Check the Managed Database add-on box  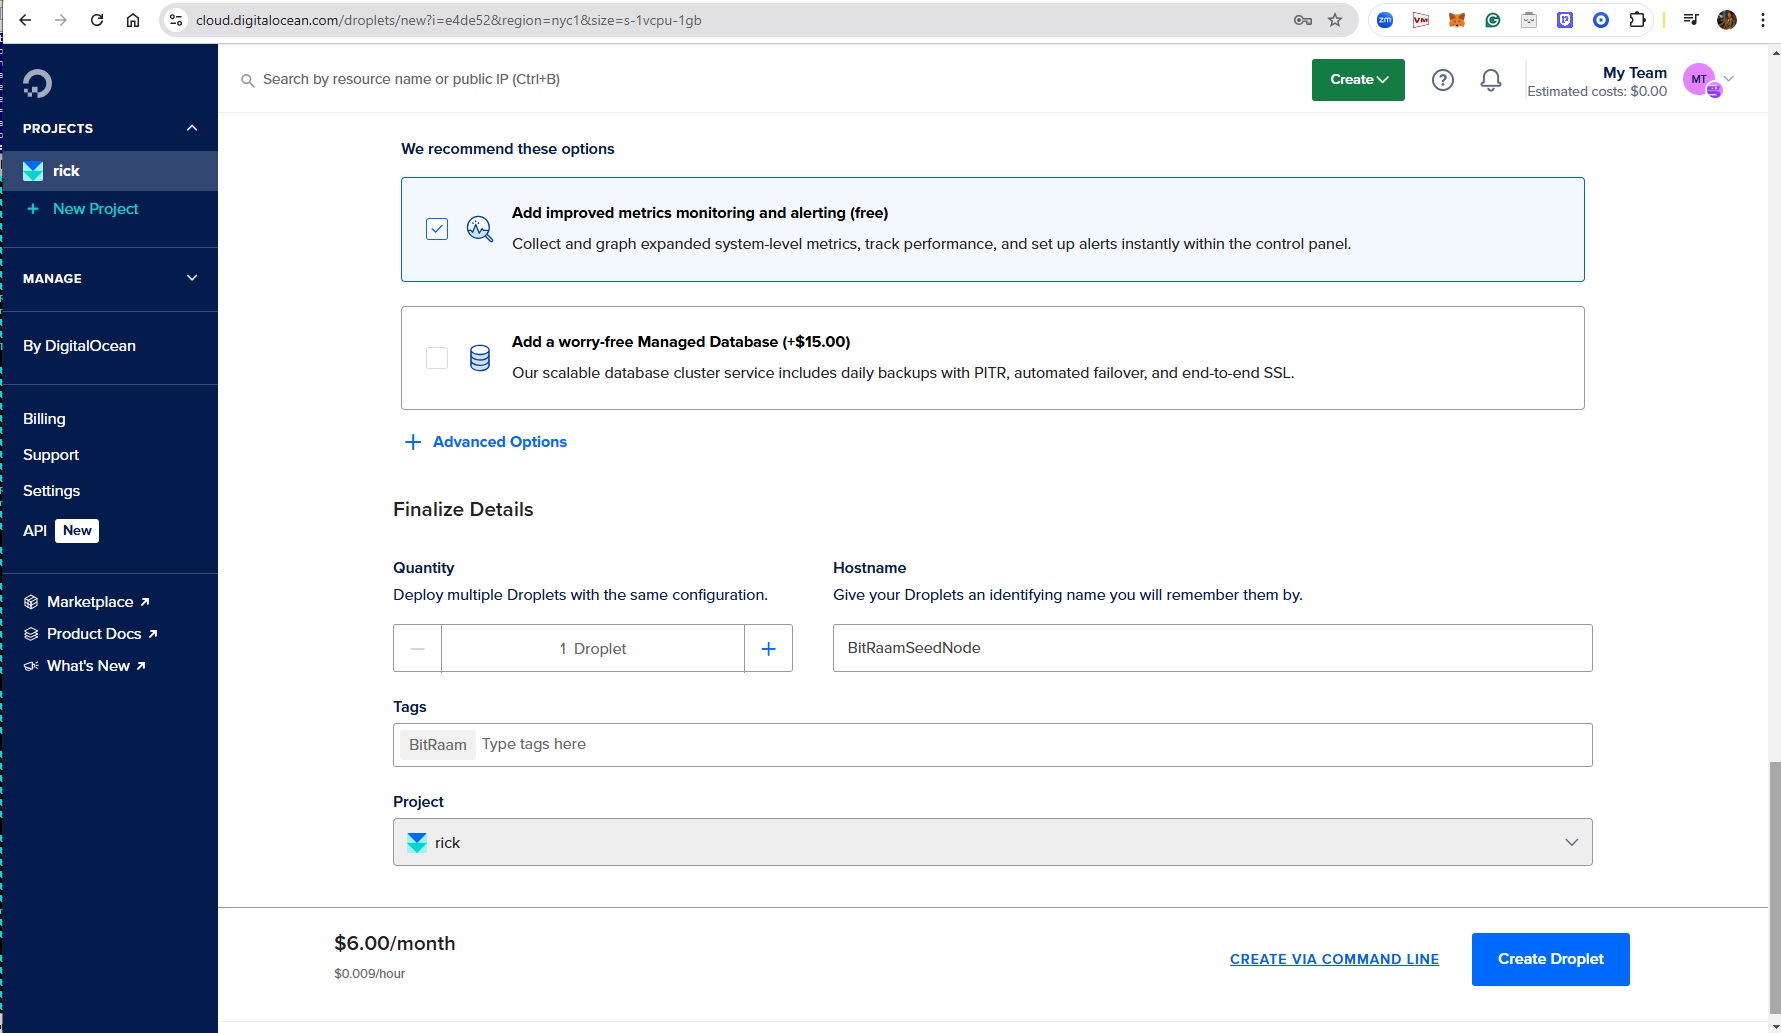pos(437,358)
